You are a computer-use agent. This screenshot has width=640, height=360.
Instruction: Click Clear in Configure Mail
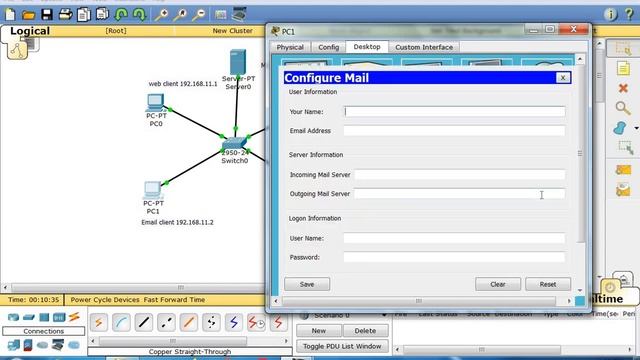[498, 284]
